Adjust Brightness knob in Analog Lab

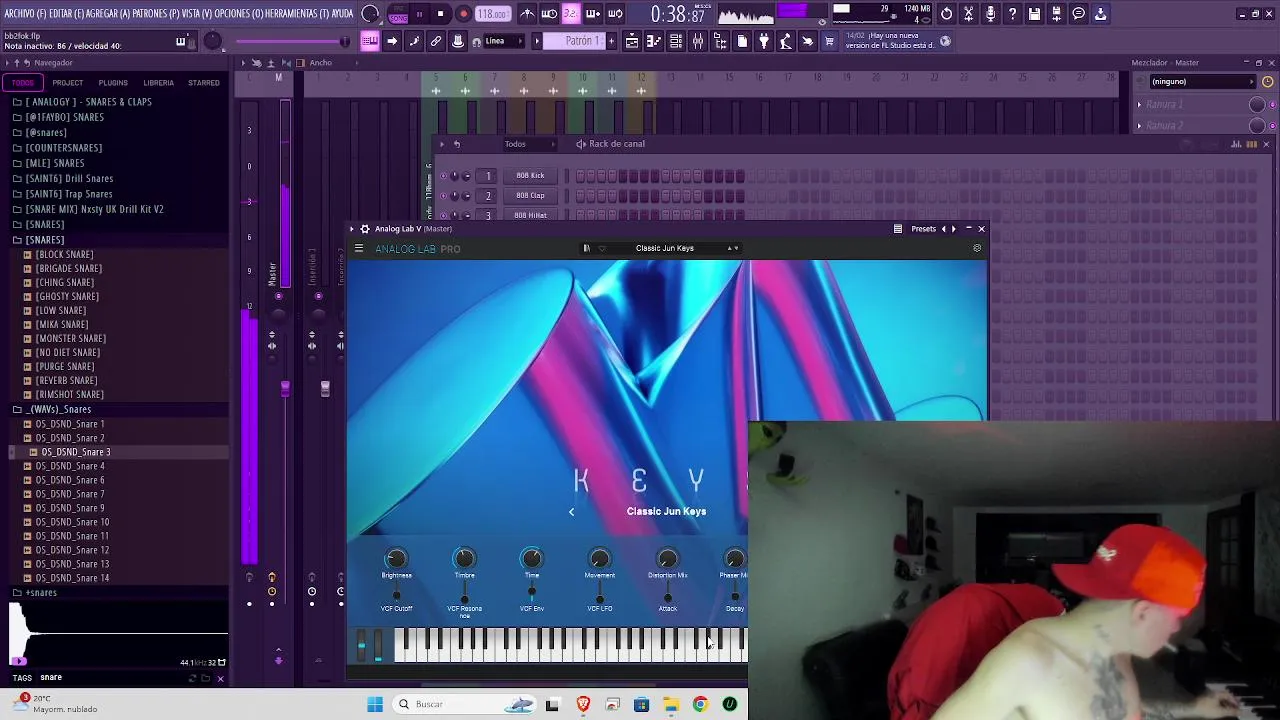[x=396, y=559]
